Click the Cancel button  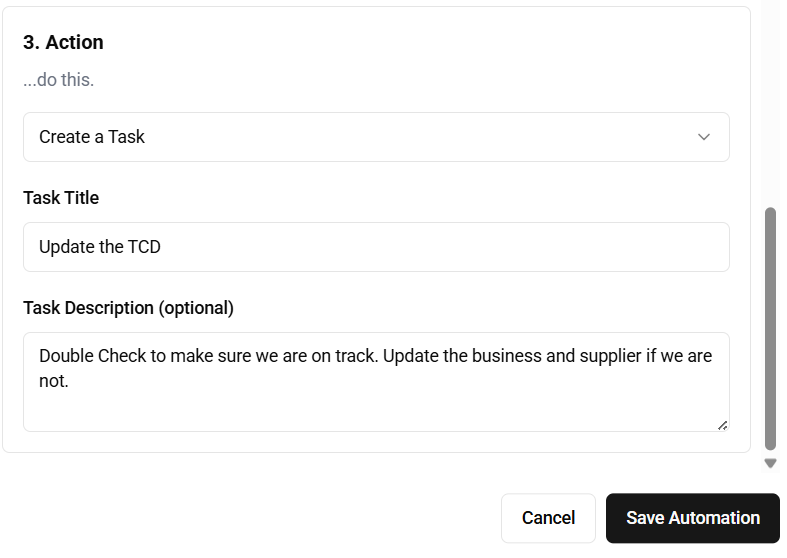click(548, 518)
